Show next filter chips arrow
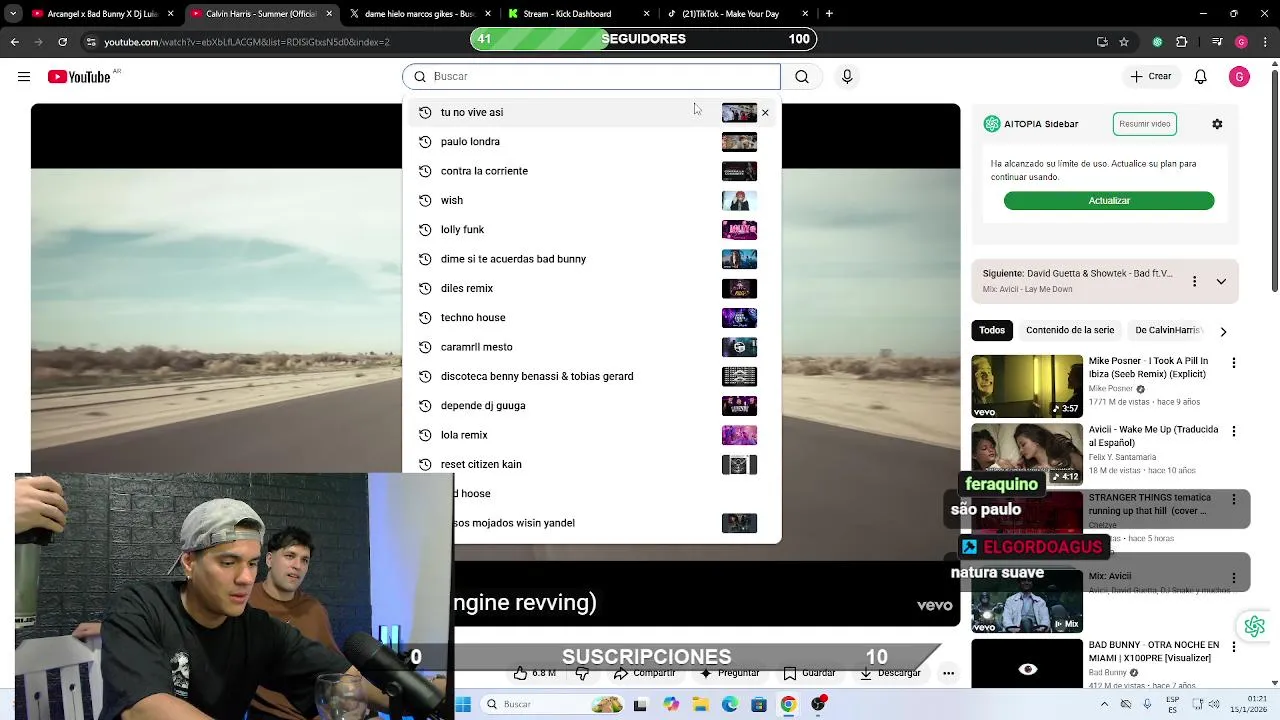This screenshot has width=1280, height=720. [x=1223, y=331]
